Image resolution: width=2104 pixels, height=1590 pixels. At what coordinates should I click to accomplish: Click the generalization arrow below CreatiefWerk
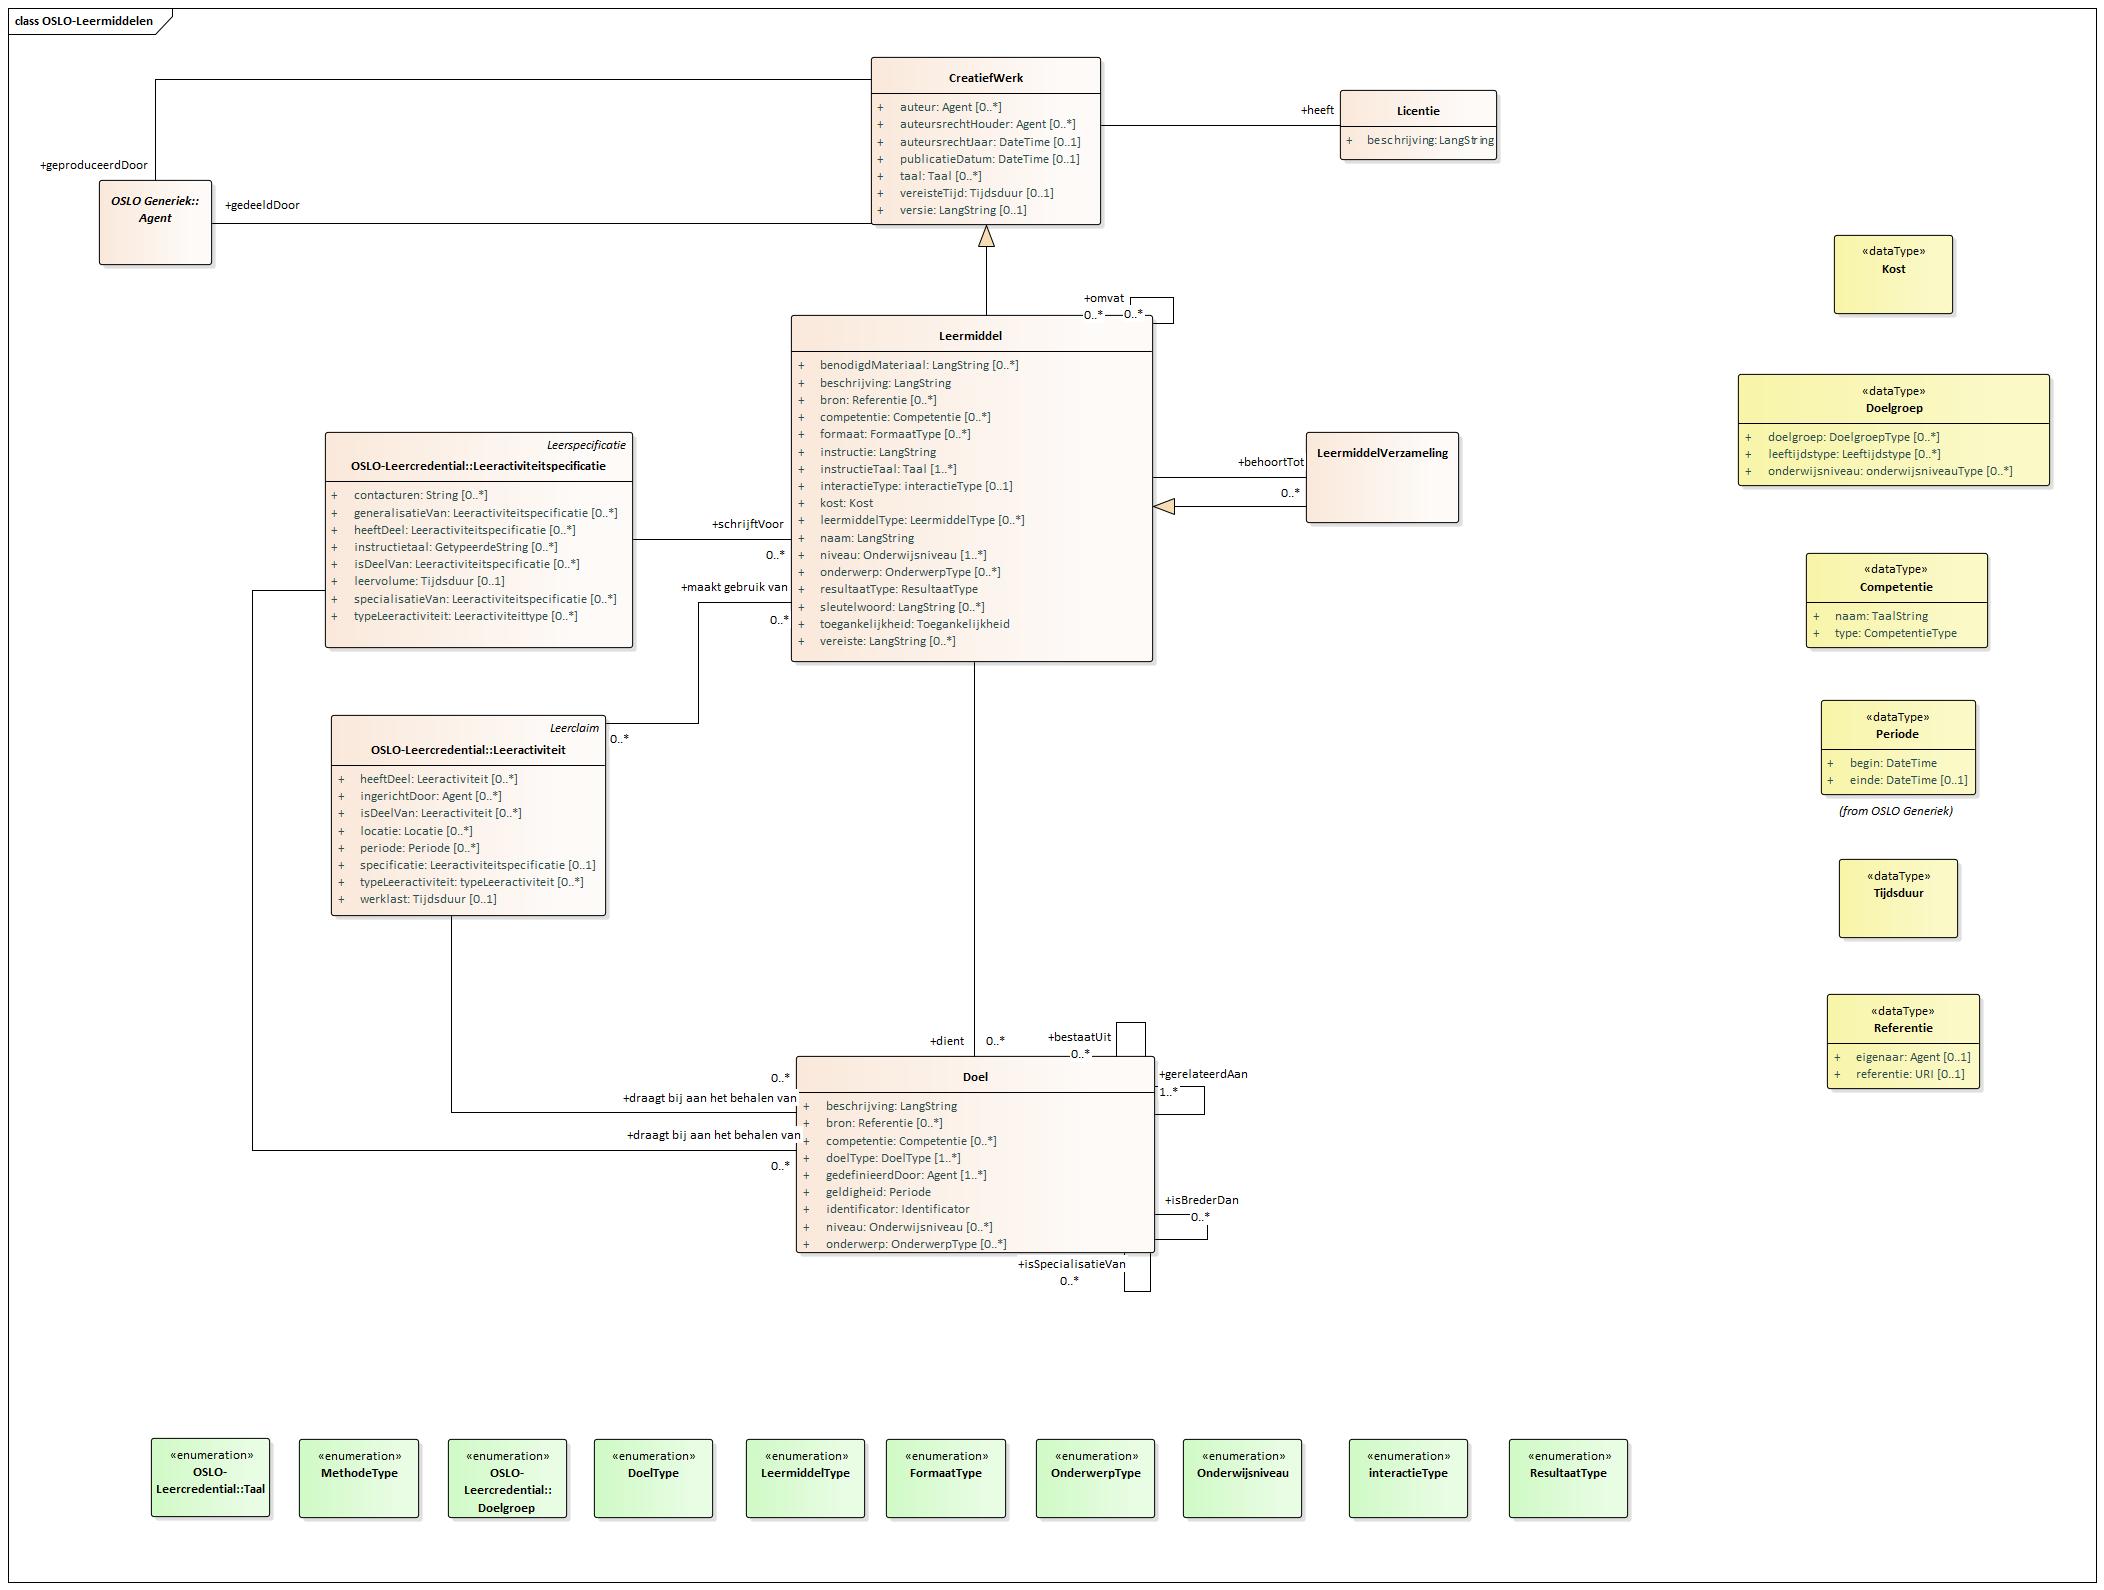(x=986, y=237)
